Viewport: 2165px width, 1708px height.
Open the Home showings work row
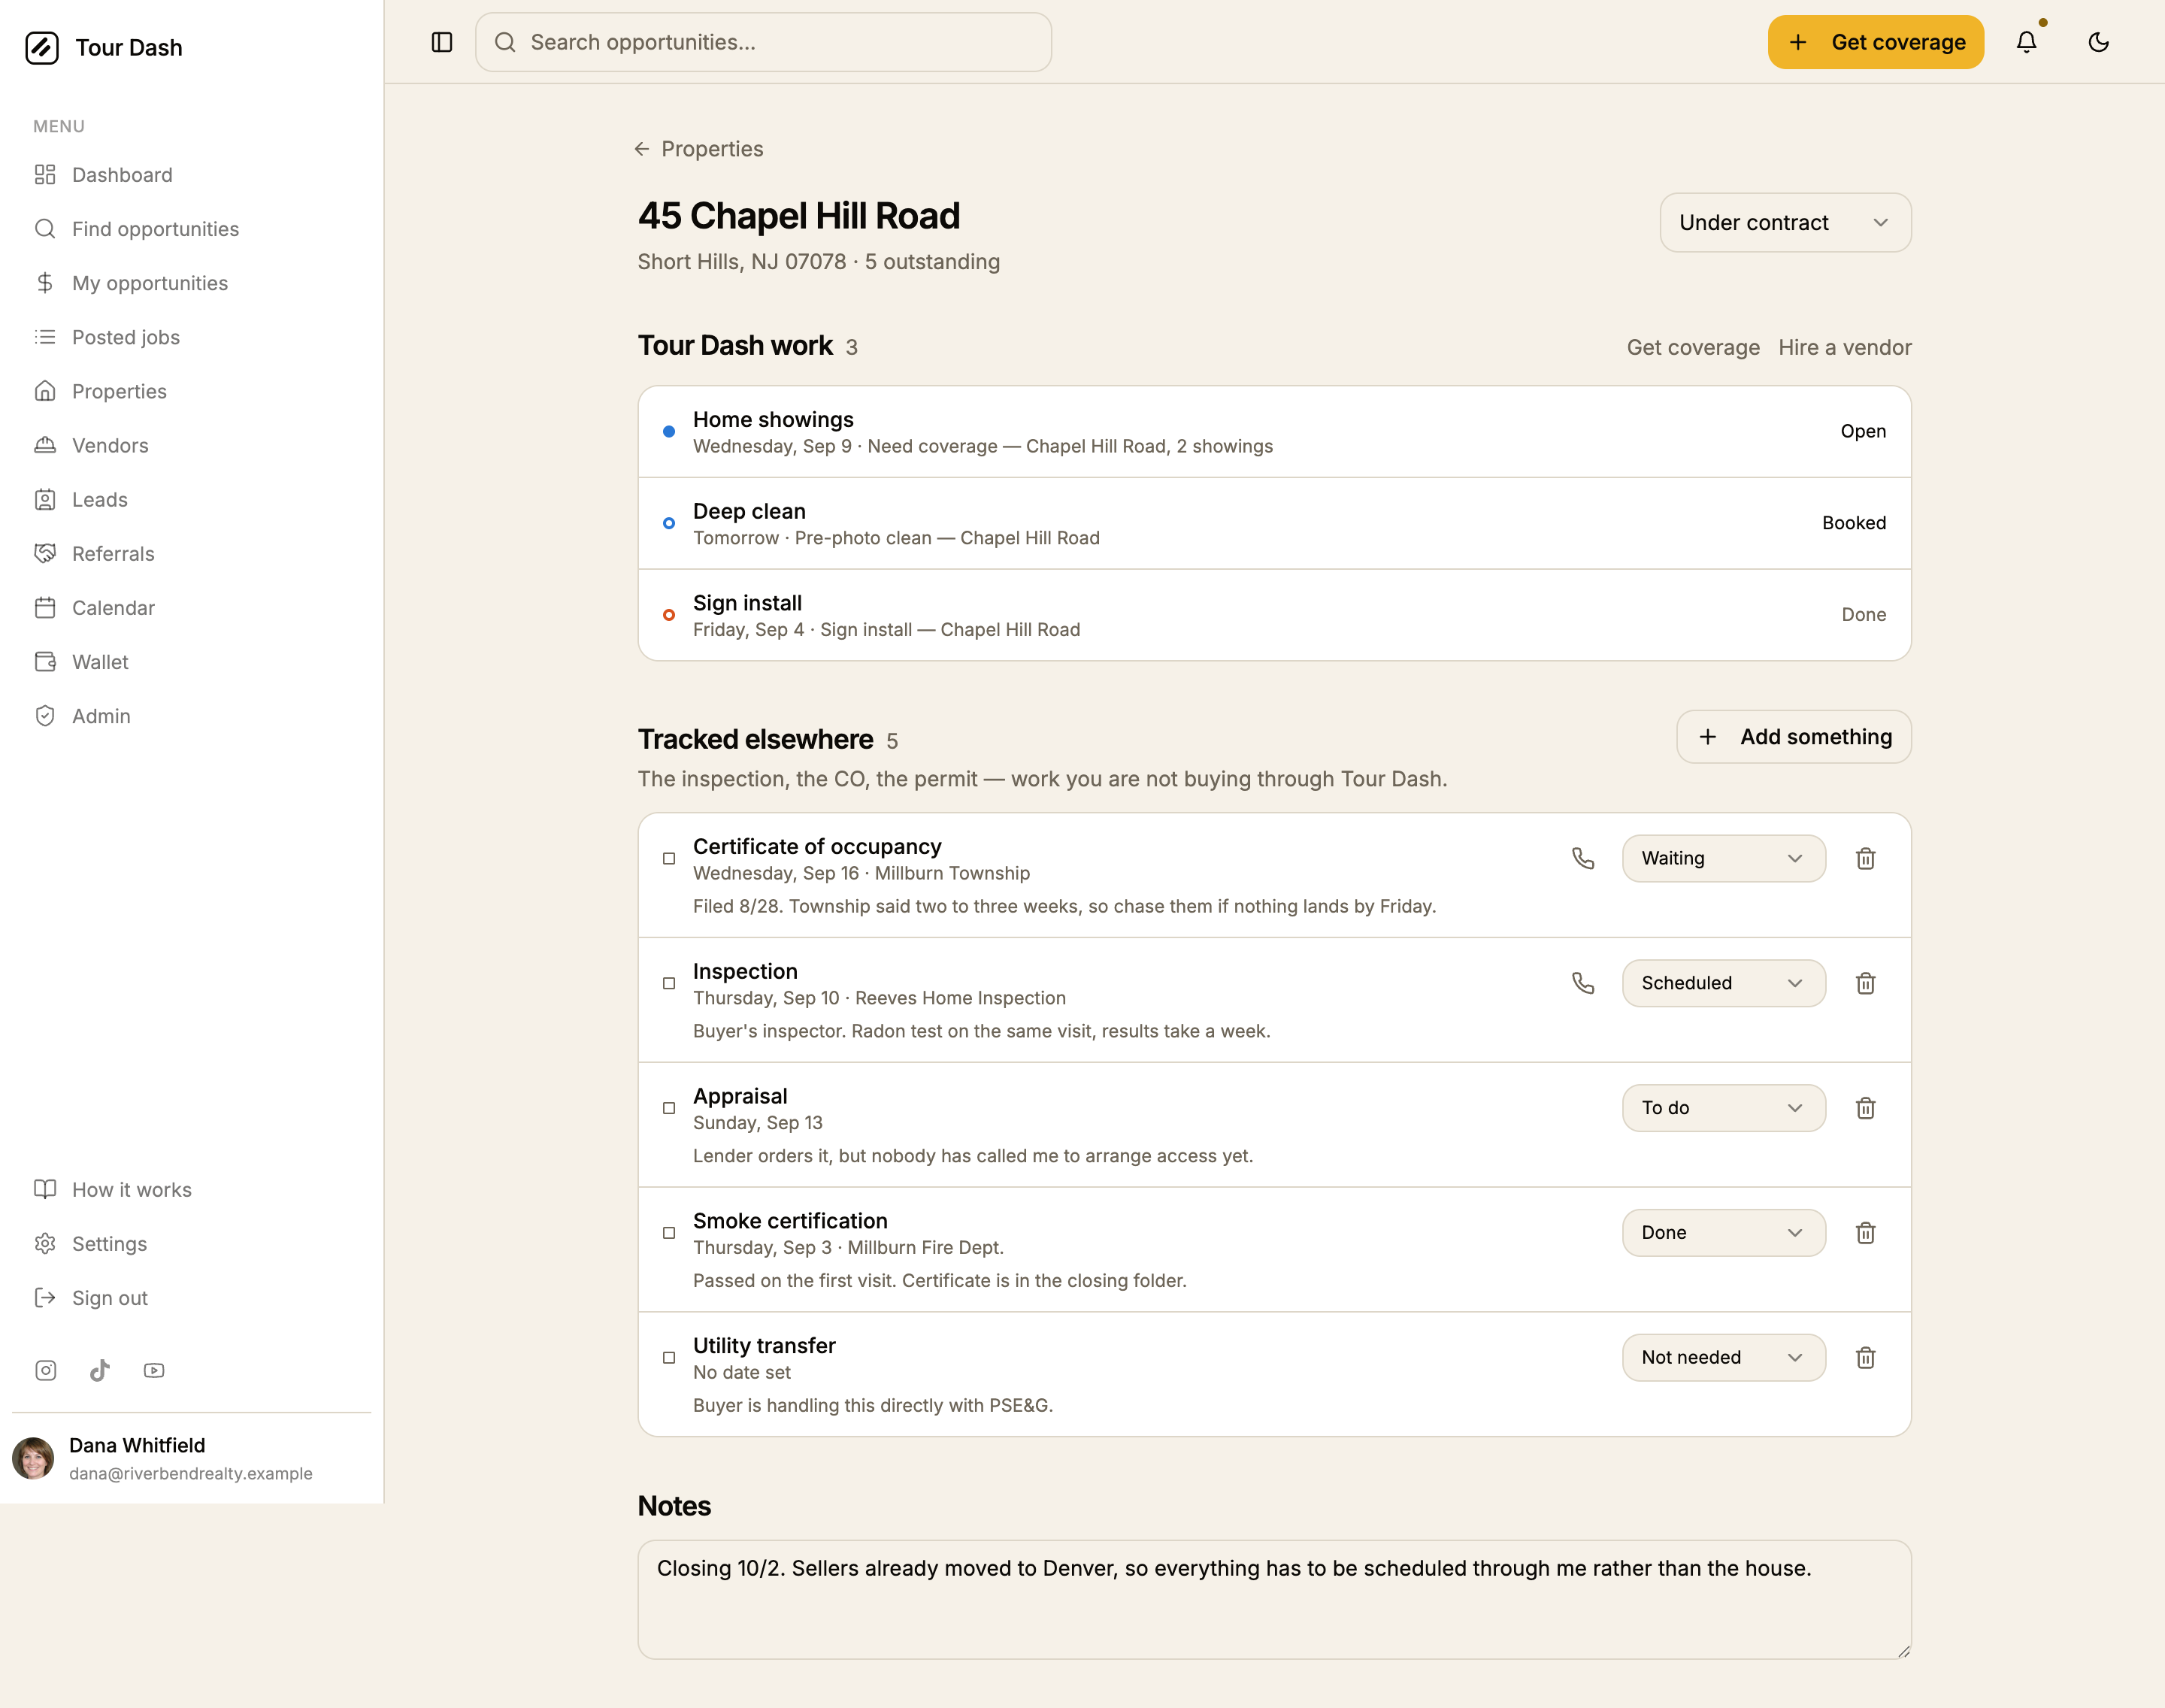tap(1274, 431)
